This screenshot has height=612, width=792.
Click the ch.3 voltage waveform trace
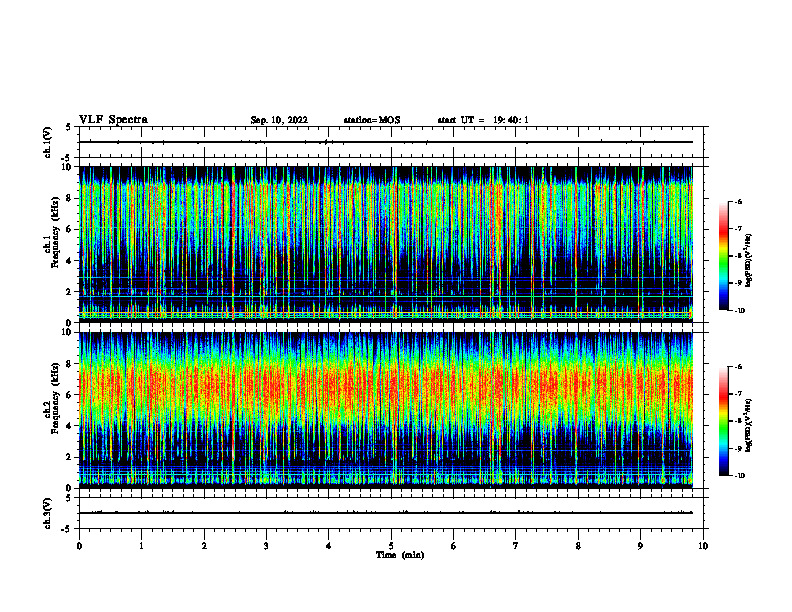(386, 513)
